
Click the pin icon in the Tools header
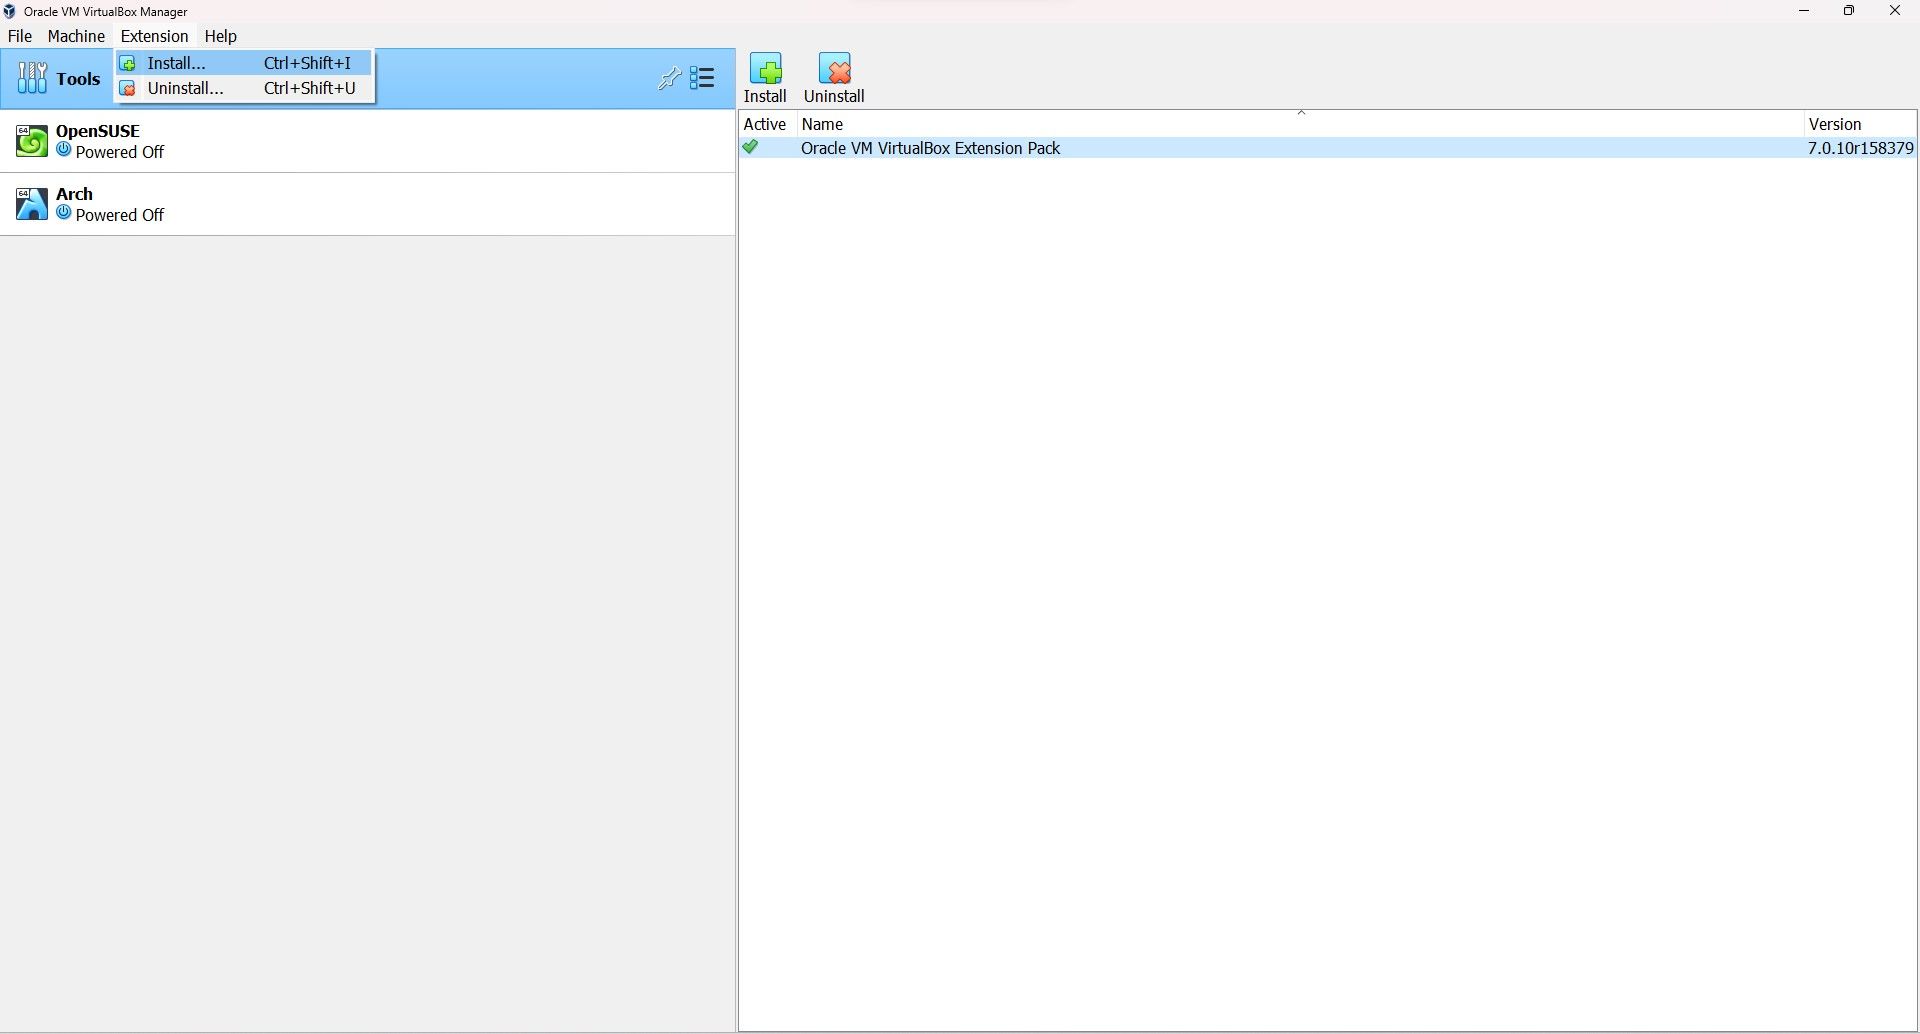coord(669,78)
